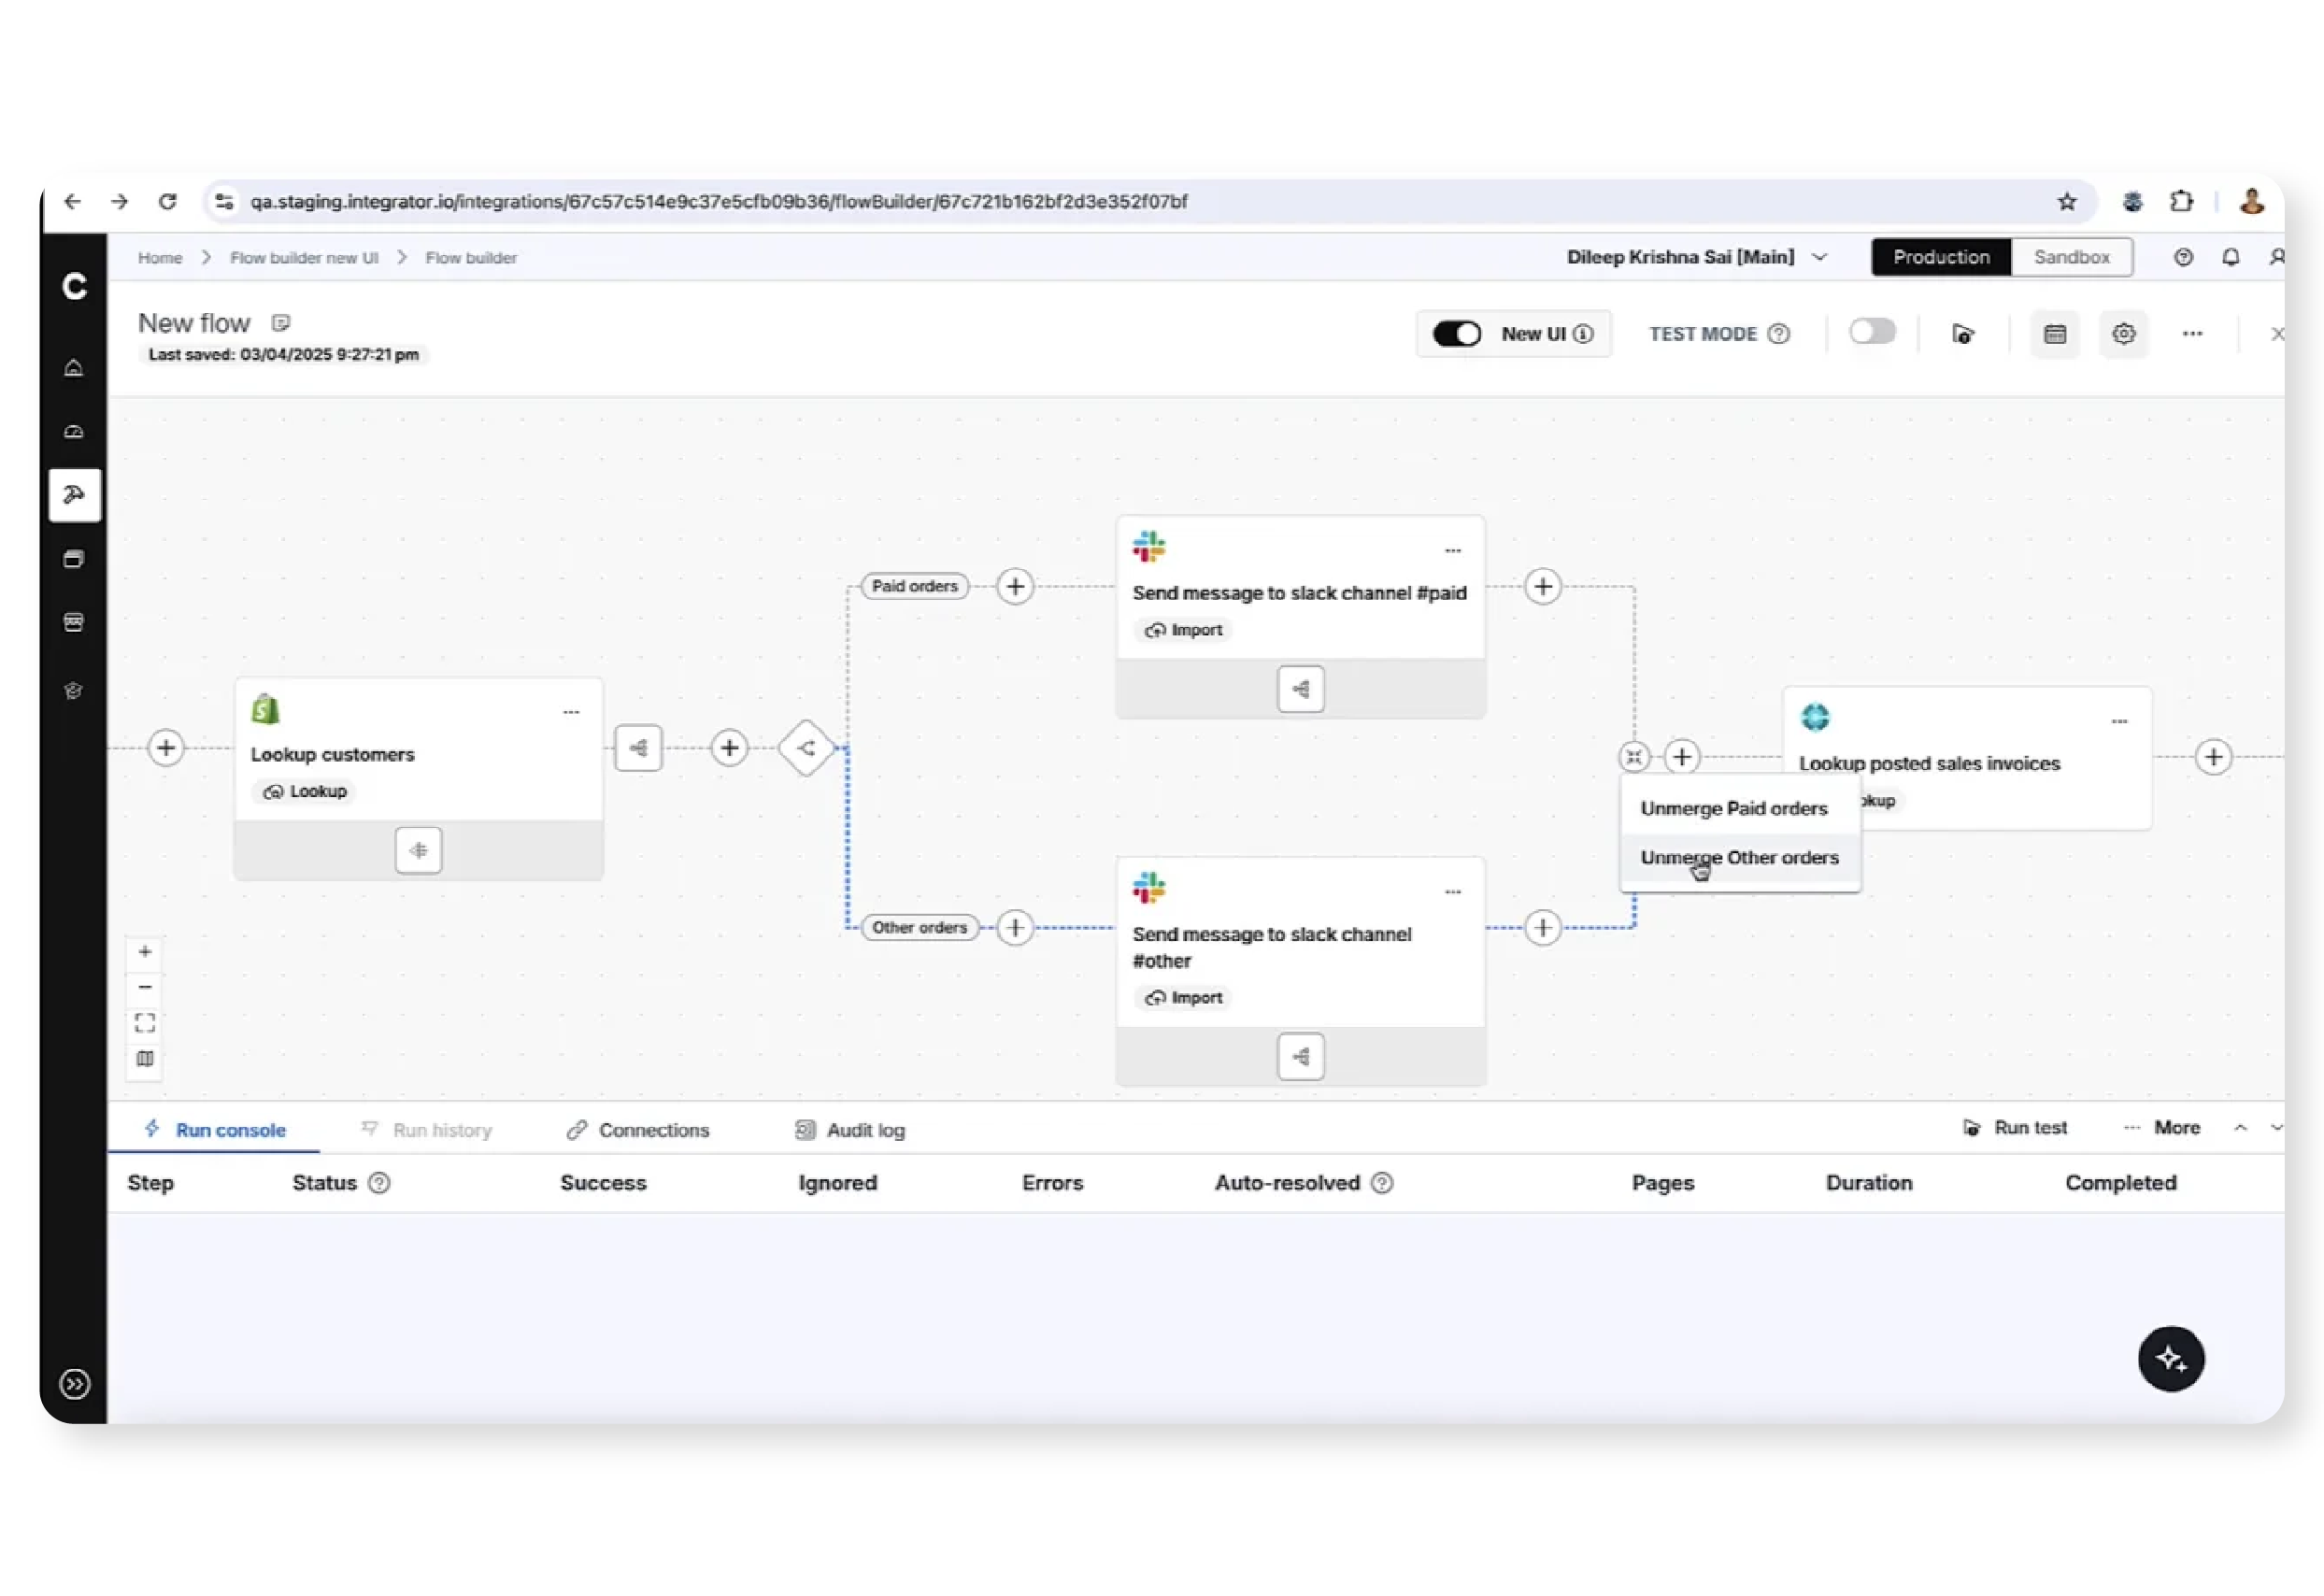Open the Home icon in left sidebar
The height and width of the screenshot is (1596, 2324).
[74, 367]
